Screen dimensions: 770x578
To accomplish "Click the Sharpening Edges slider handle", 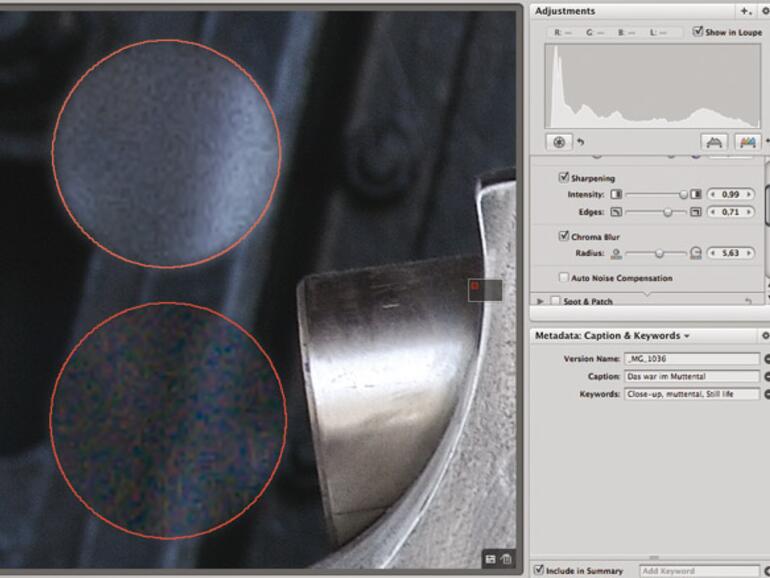I will coord(667,213).
